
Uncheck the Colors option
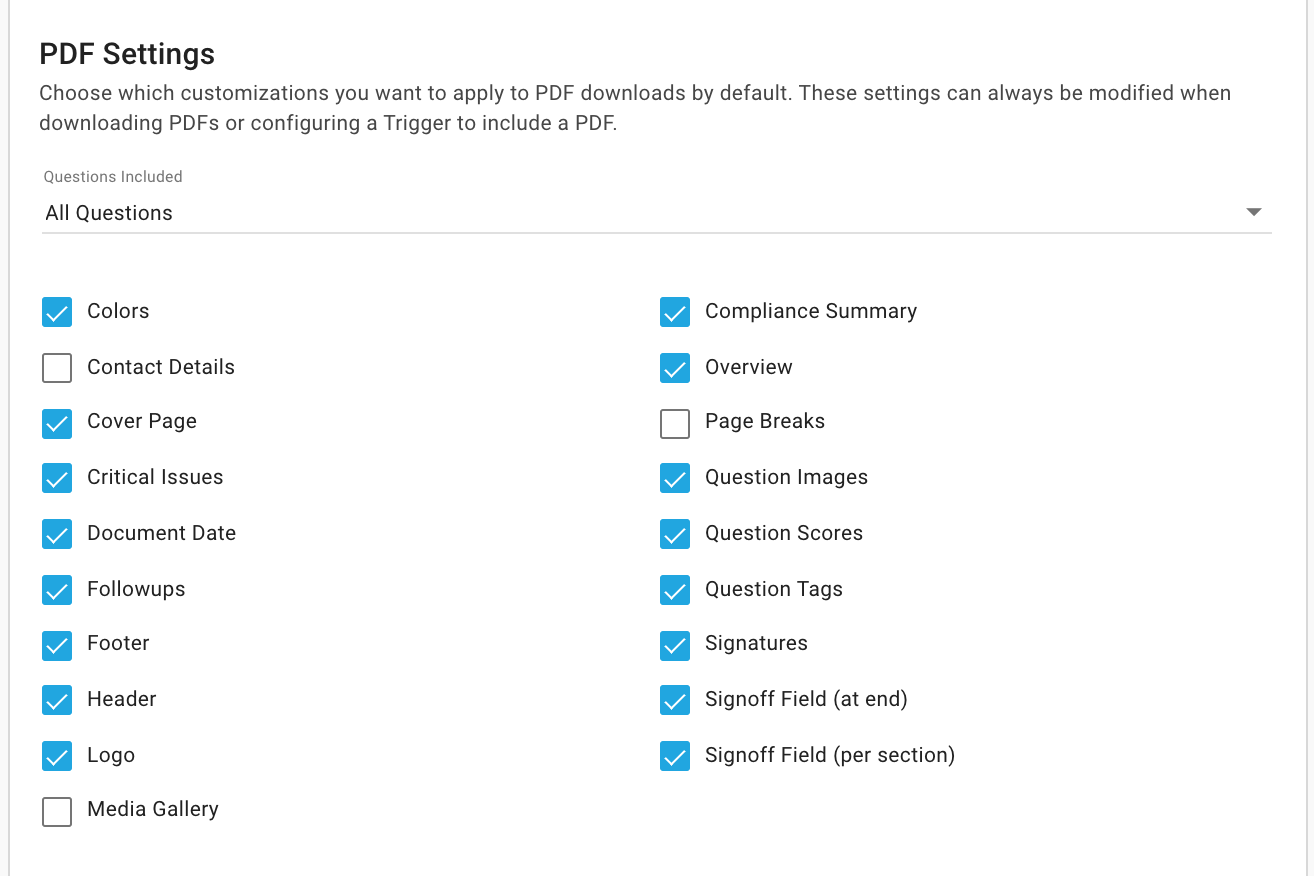[x=57, y=312]
